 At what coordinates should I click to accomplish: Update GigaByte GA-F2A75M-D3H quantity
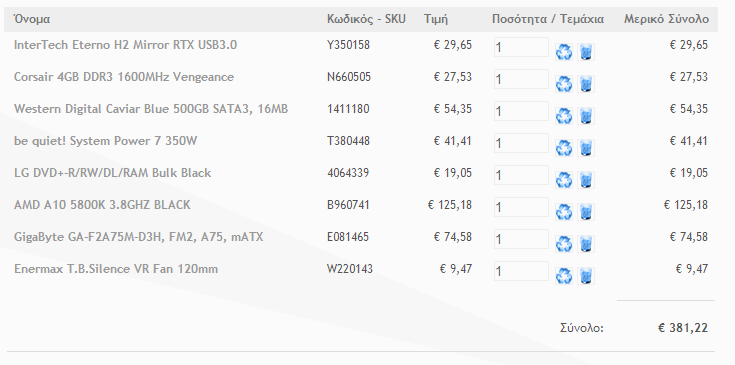563,244
